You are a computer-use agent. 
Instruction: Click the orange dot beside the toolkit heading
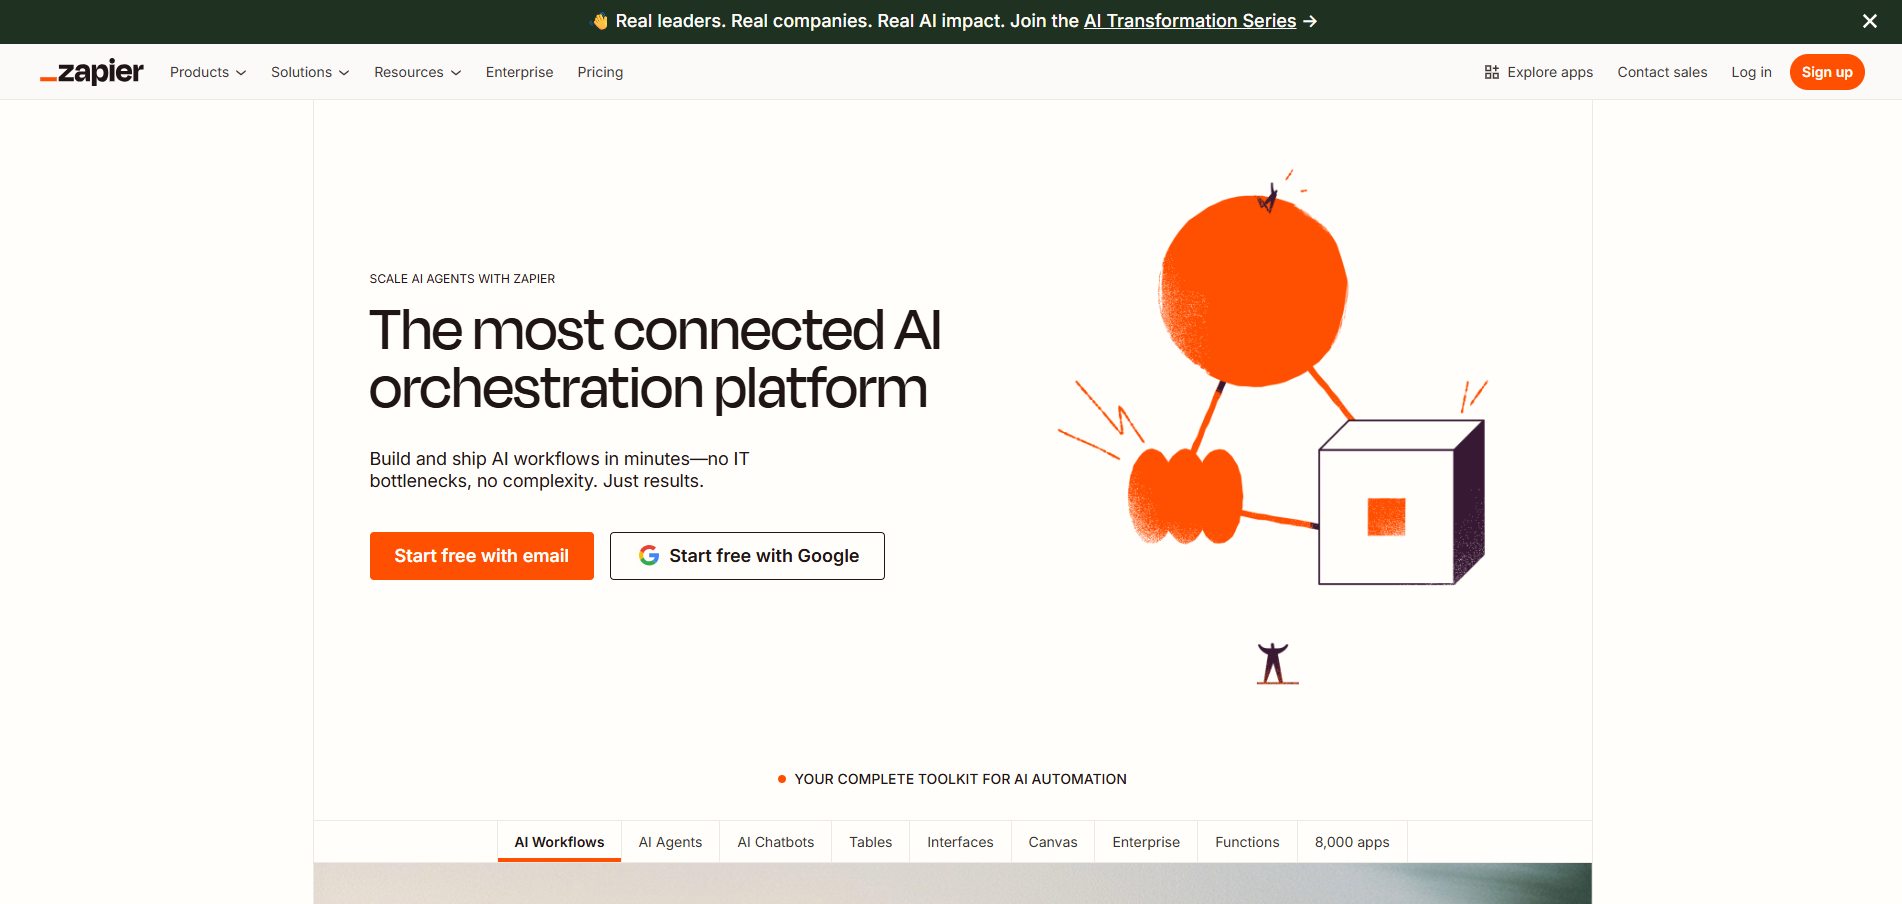click(x=783, y=778)
